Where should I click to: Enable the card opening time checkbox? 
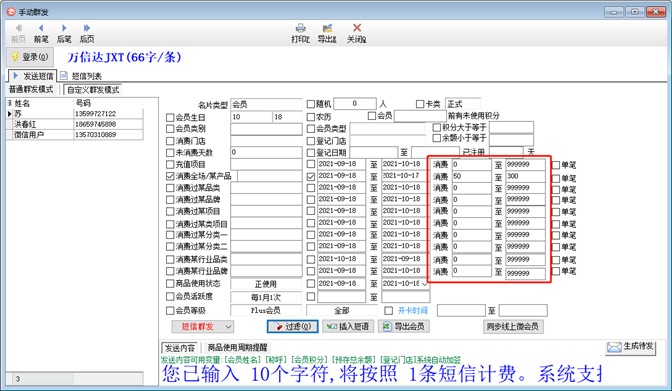389,311
